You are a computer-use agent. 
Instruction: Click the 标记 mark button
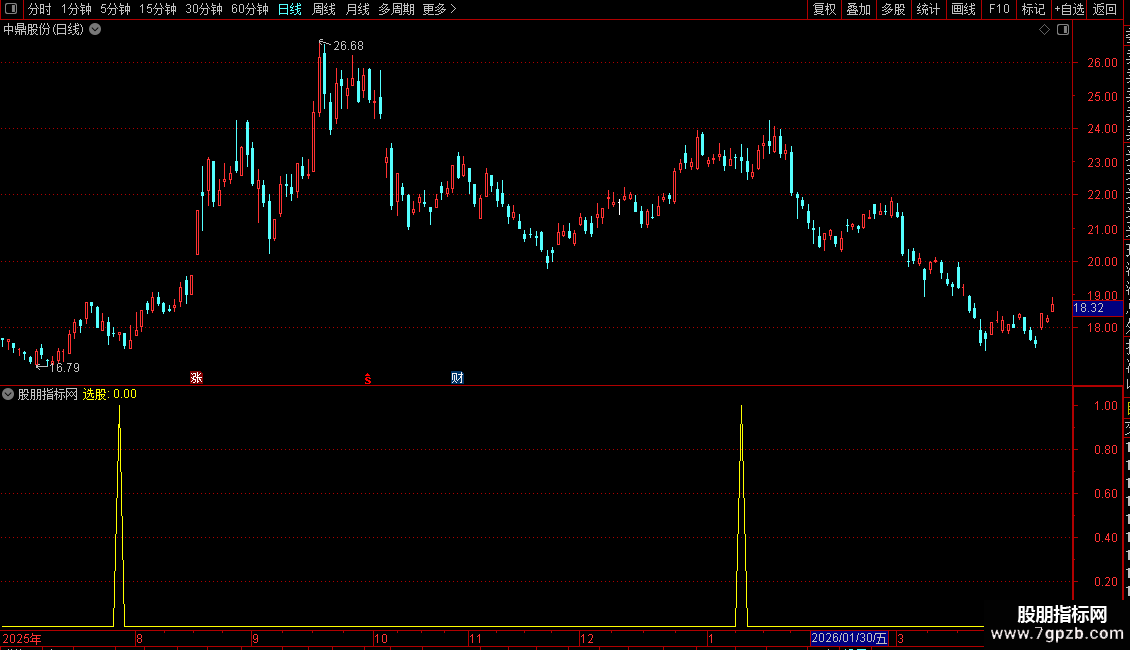point(1033,9)
